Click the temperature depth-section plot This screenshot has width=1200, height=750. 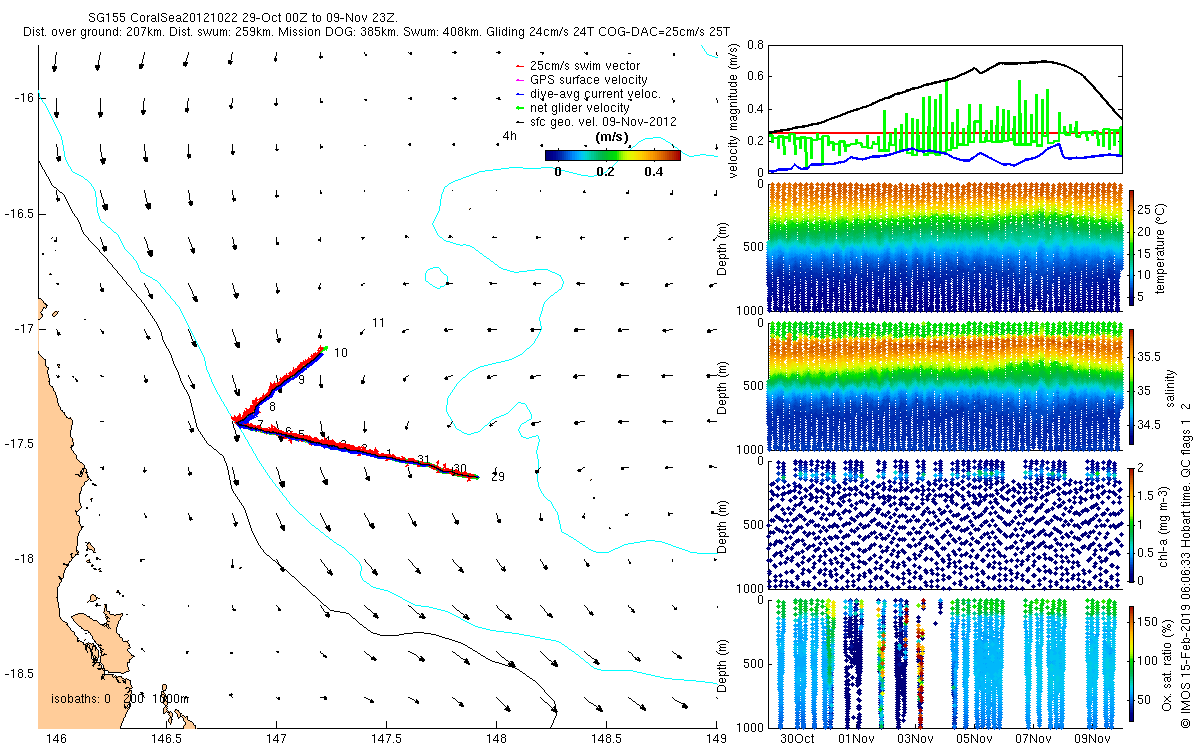944,247
